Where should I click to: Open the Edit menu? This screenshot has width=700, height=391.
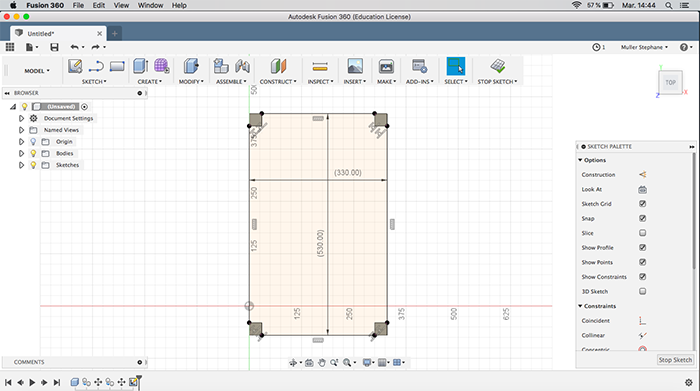(x=99, y=5)
